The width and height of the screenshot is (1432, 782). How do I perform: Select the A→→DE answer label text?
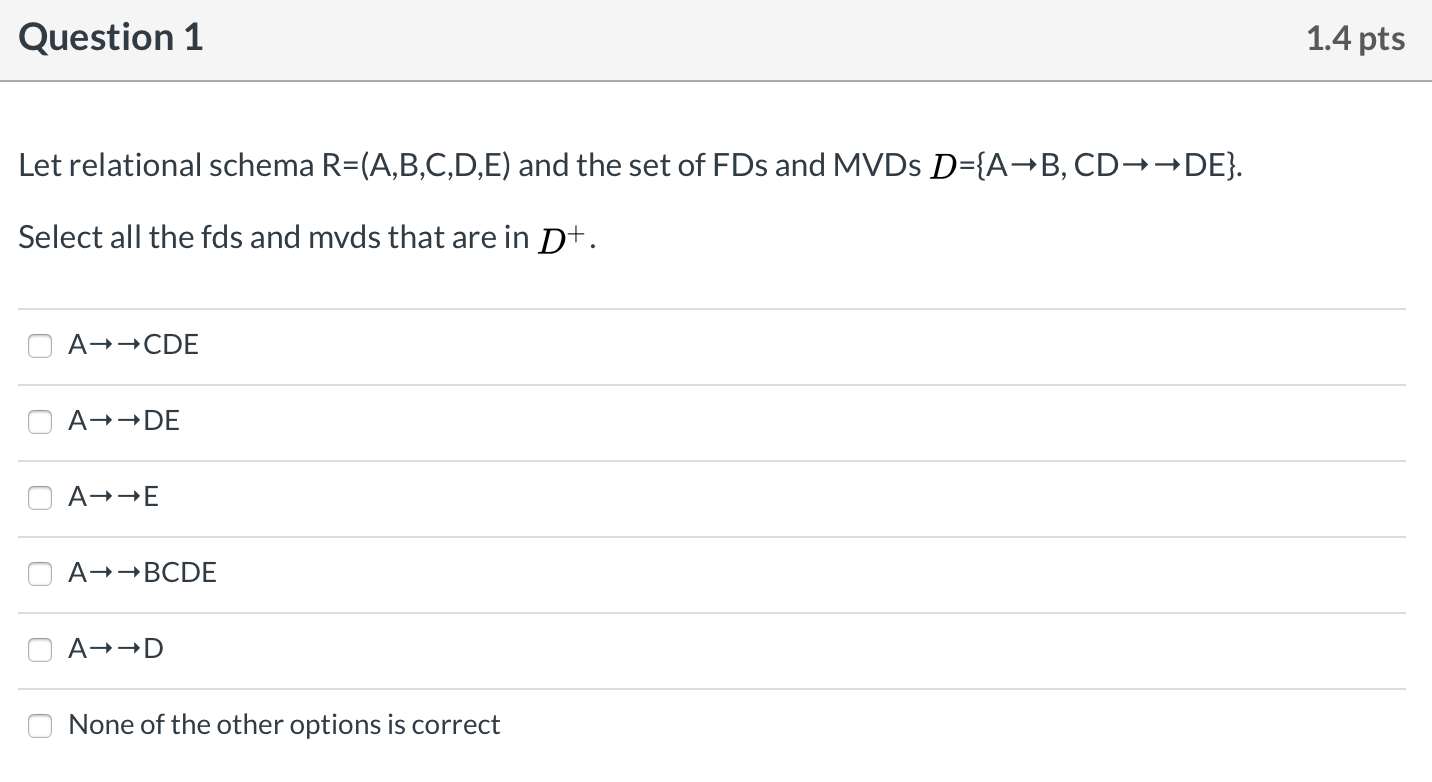tap(123, 420)
